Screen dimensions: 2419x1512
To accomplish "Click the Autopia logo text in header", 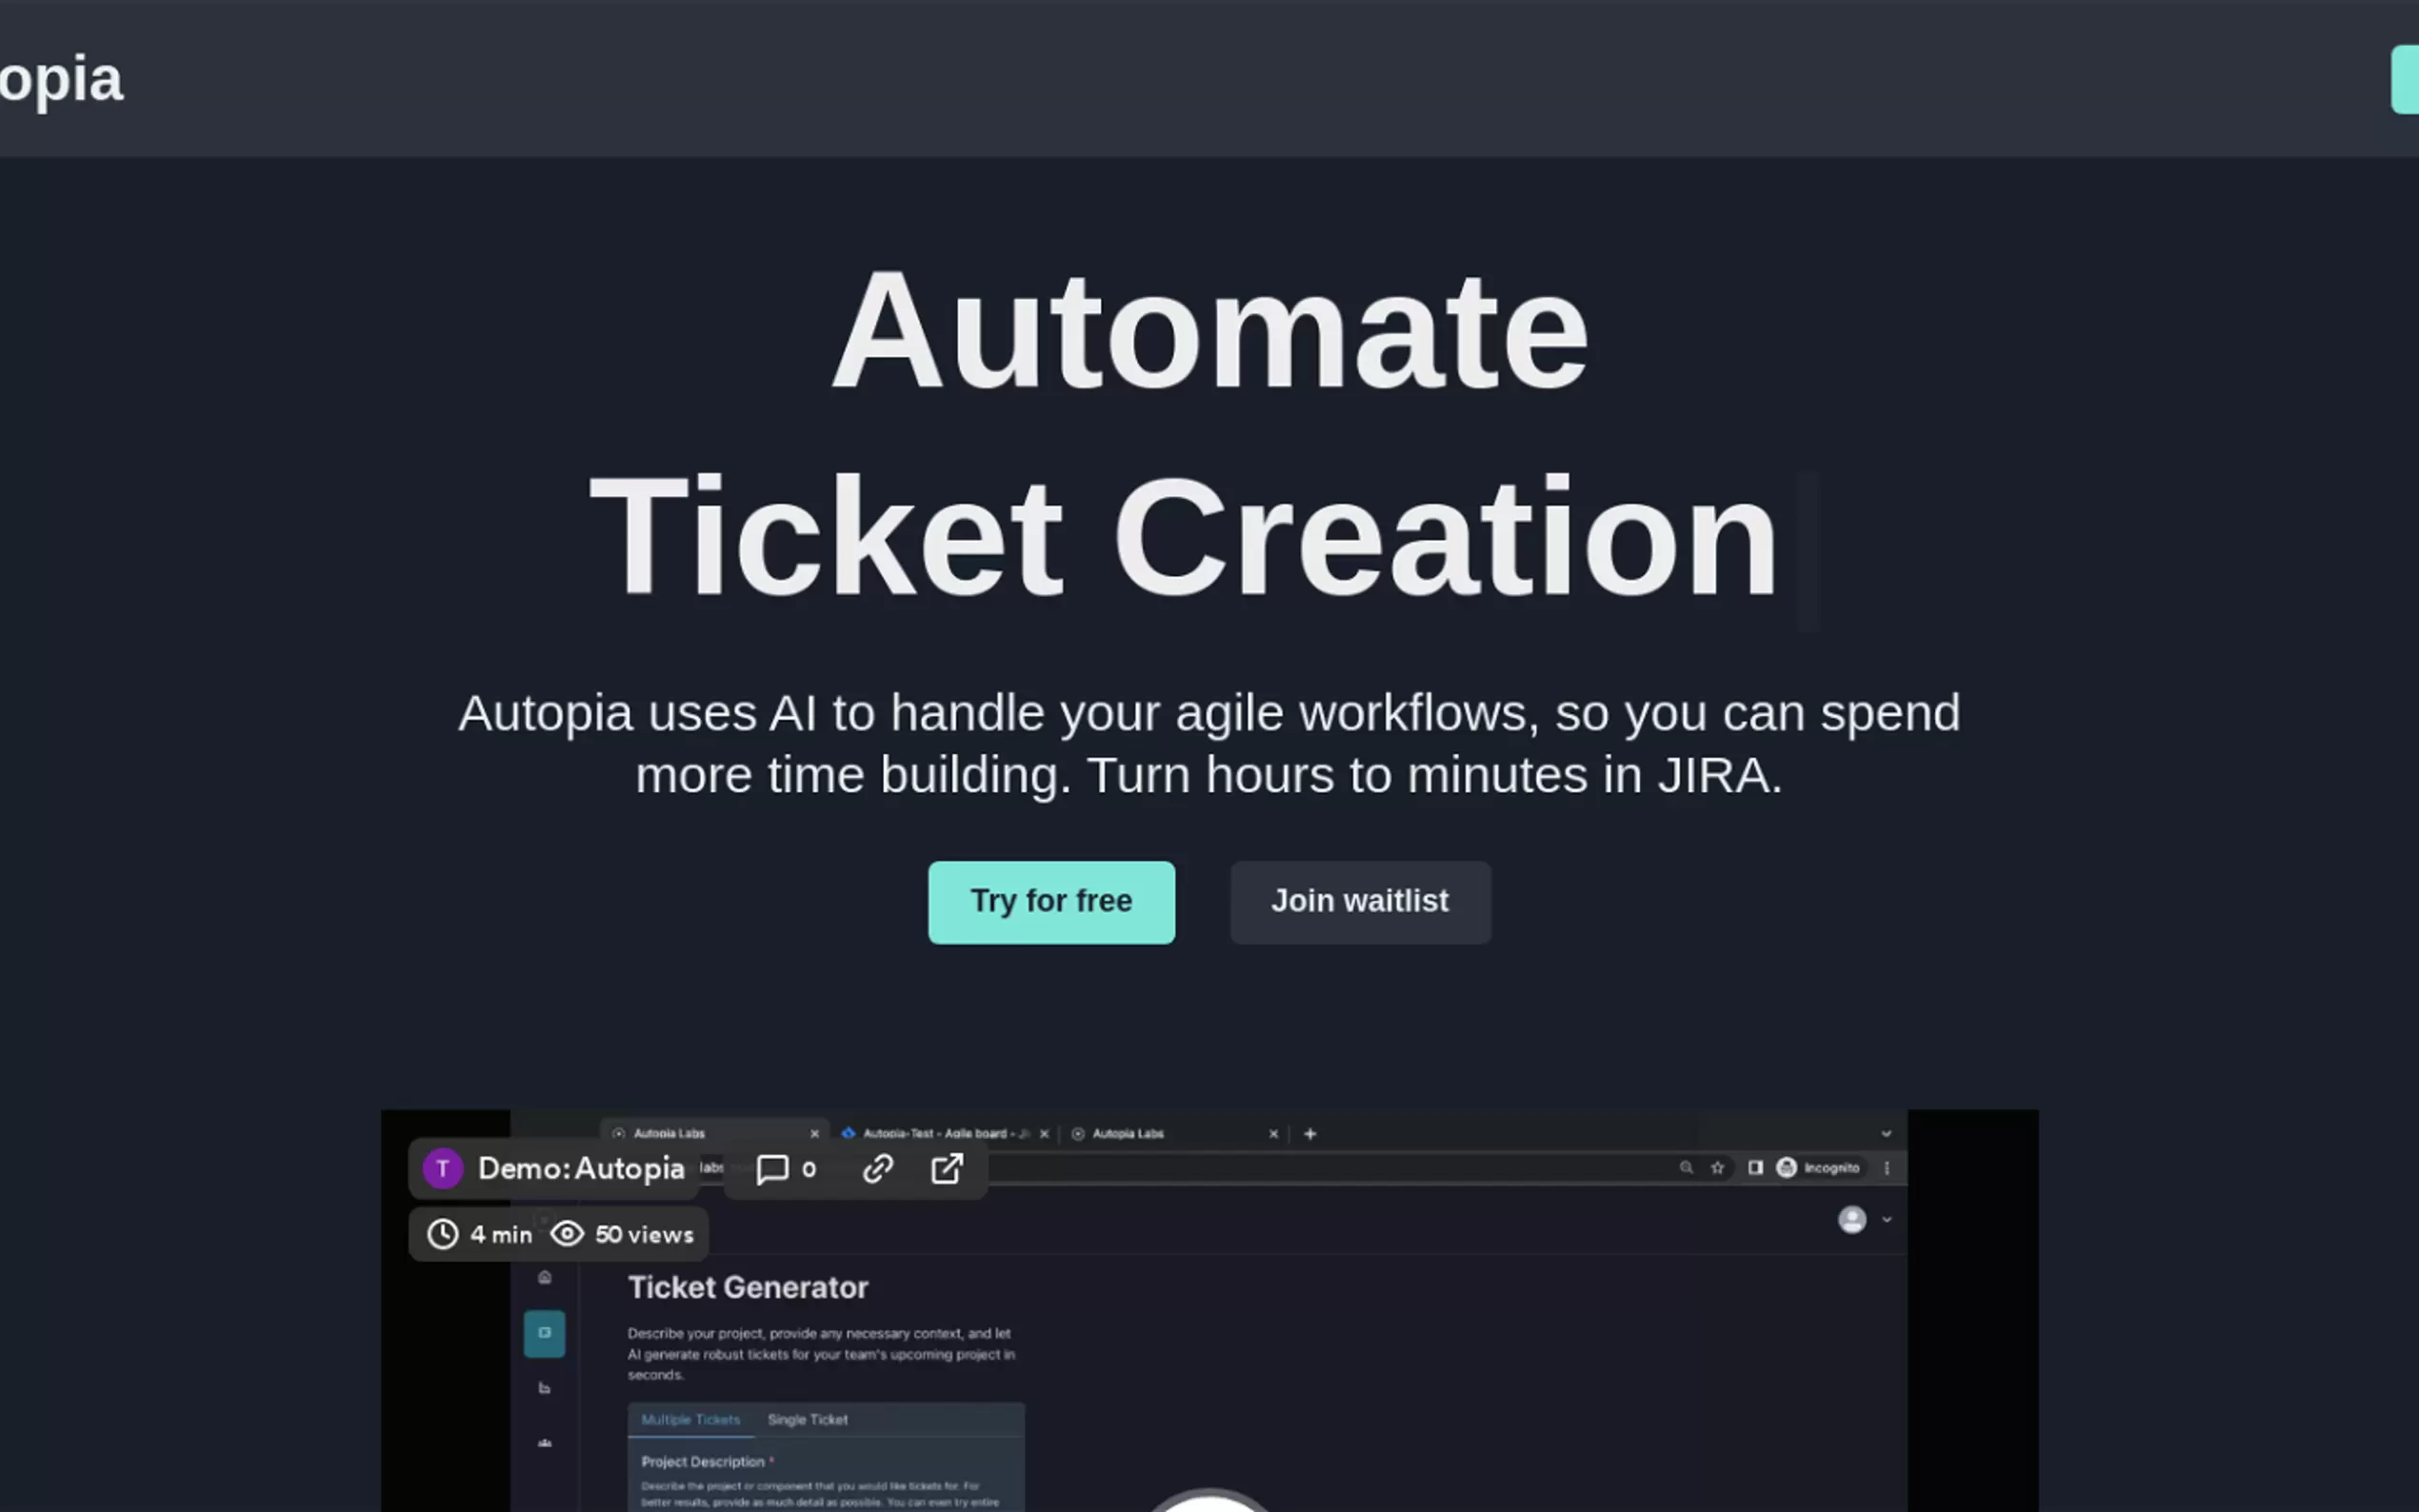I will [60, 79].
